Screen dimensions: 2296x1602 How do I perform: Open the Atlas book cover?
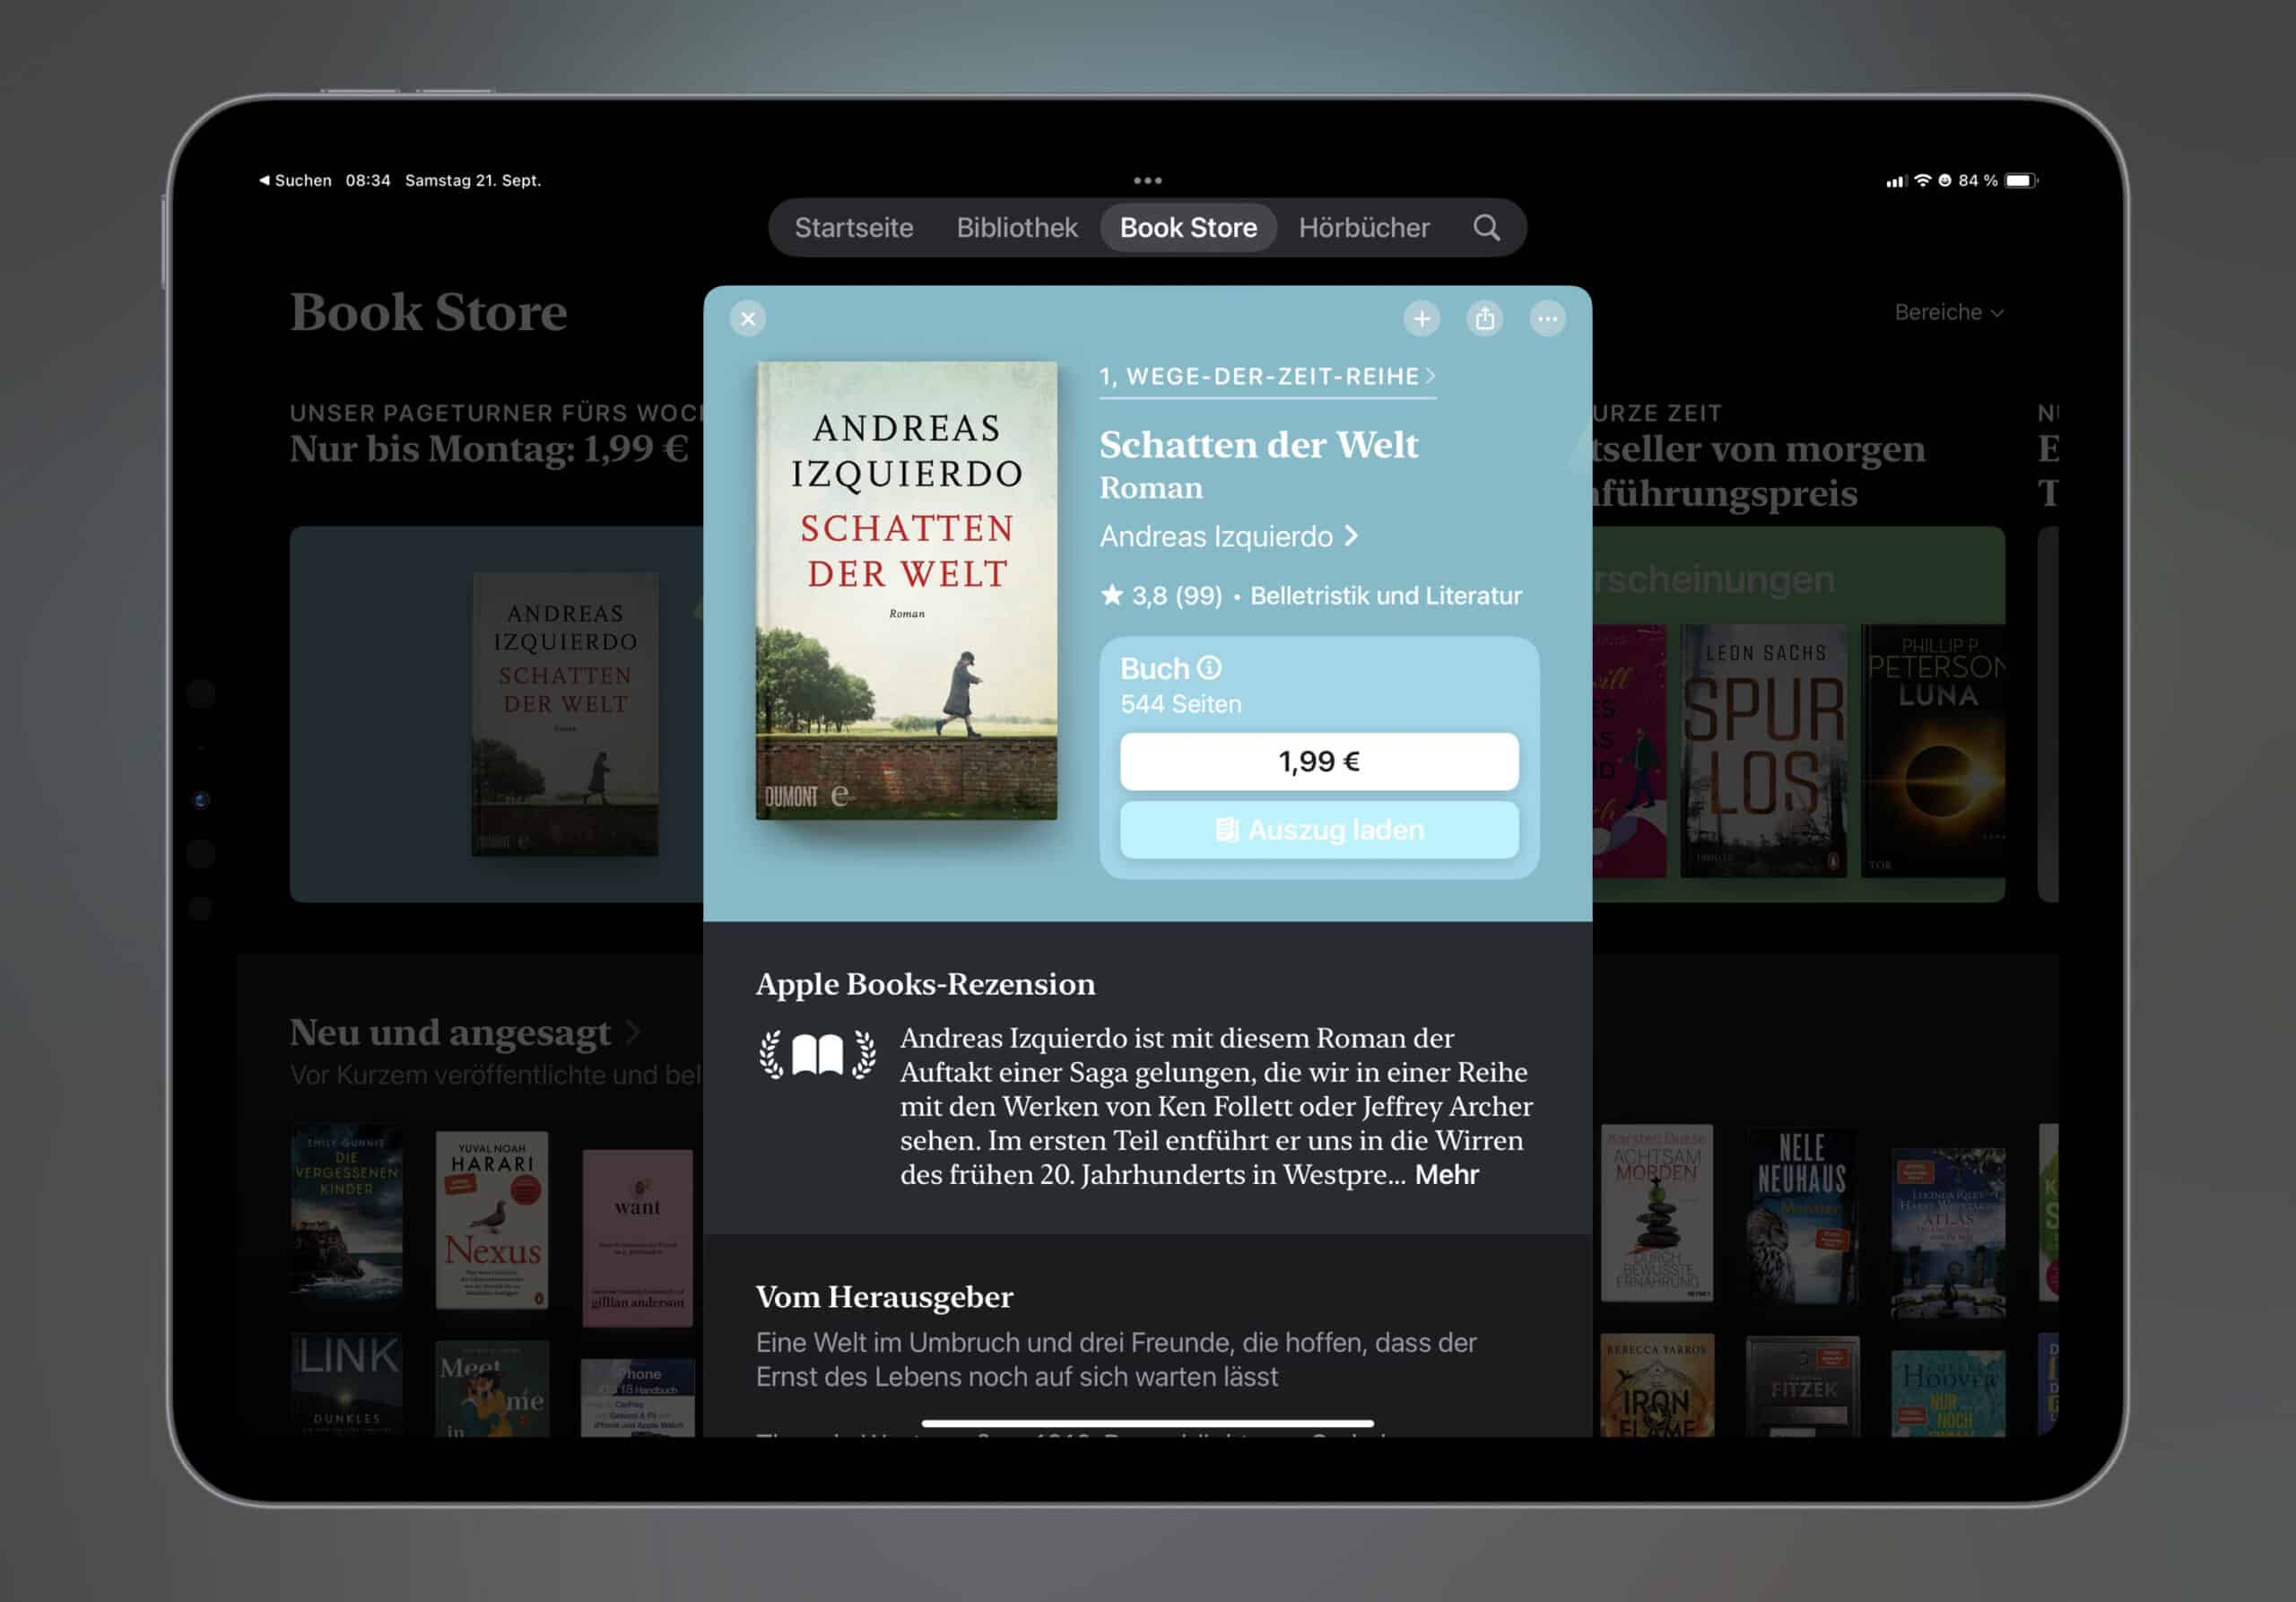[1948, 1233]
